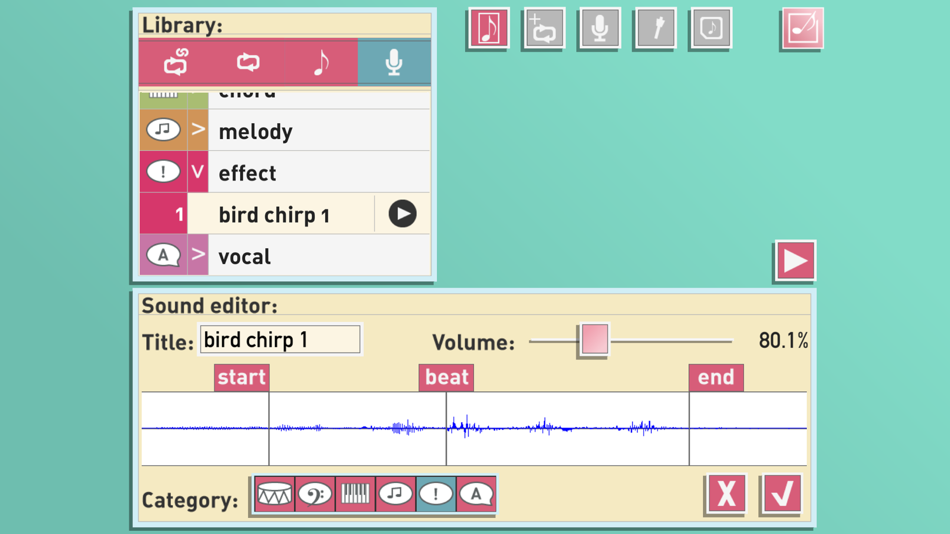Open the song file toolbar icon
This screenshot has height=534, width=950.
point(711,28)
